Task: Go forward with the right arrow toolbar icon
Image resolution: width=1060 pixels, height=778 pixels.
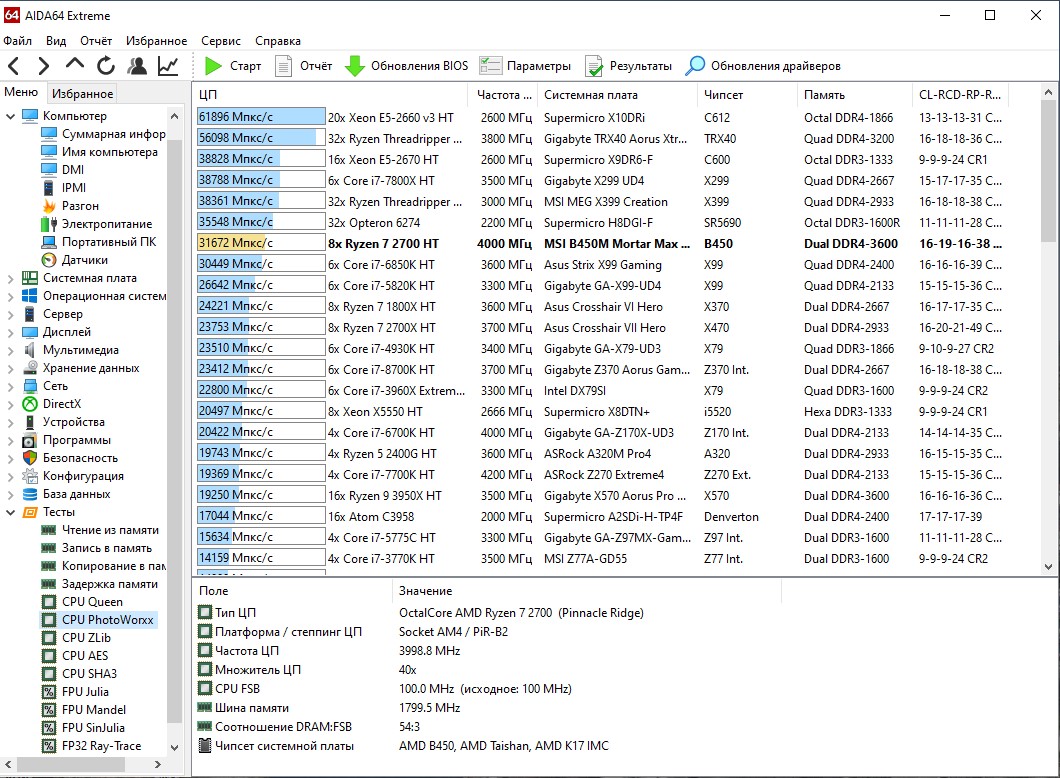Action: [43, 66]
